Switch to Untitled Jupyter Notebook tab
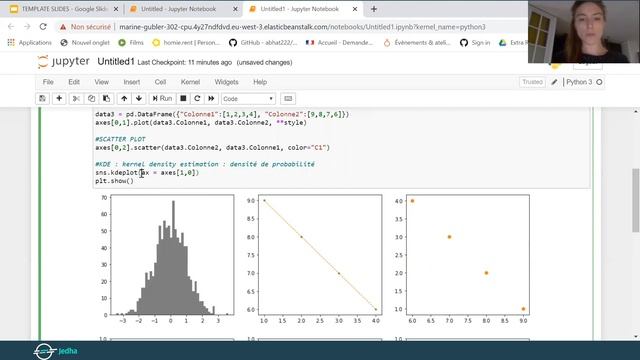The width and height of the screenshot is (640, 360). (179, 9)
